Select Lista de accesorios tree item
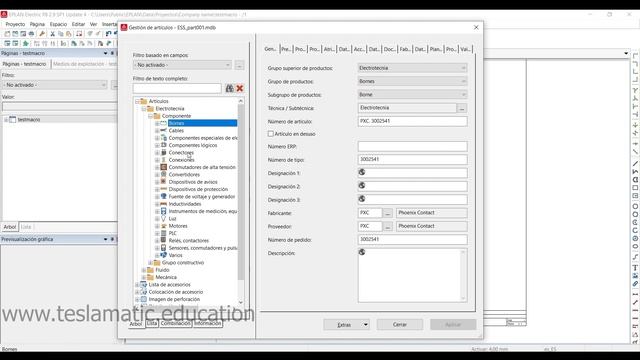This screenshot has height=360, width=640. click(x=169, y=284)
